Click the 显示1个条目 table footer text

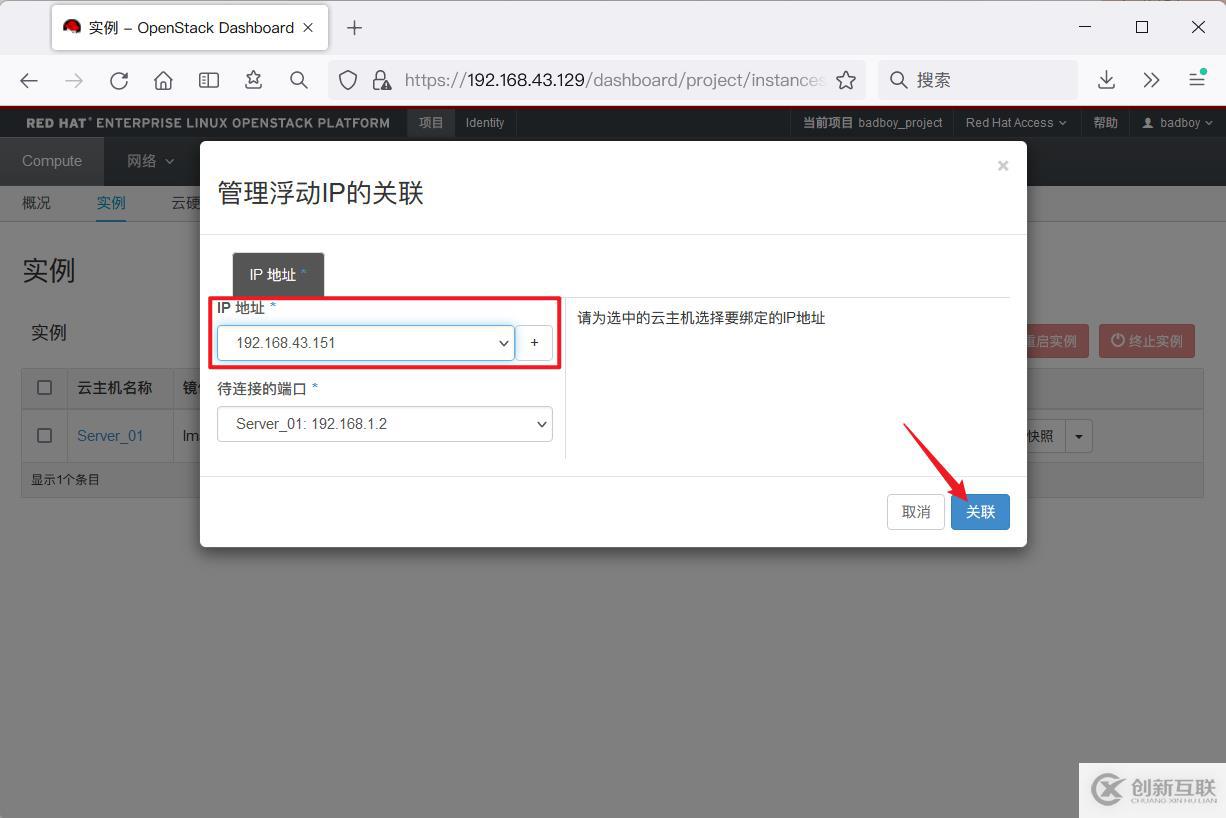click(65, 480)
